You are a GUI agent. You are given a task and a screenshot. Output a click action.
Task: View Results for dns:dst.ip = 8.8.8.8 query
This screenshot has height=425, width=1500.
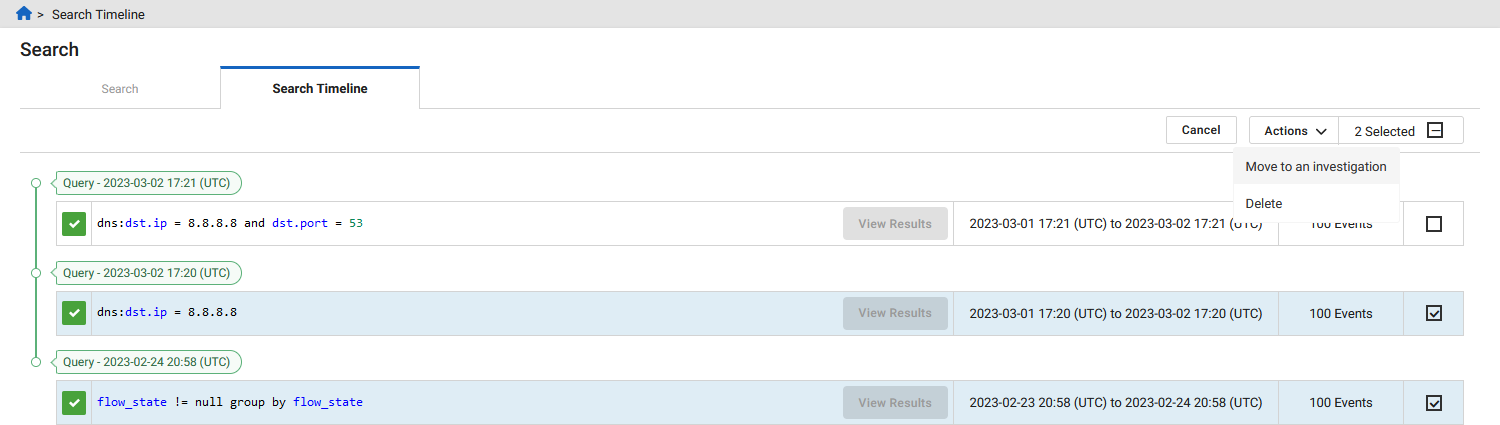click(895, 313)
